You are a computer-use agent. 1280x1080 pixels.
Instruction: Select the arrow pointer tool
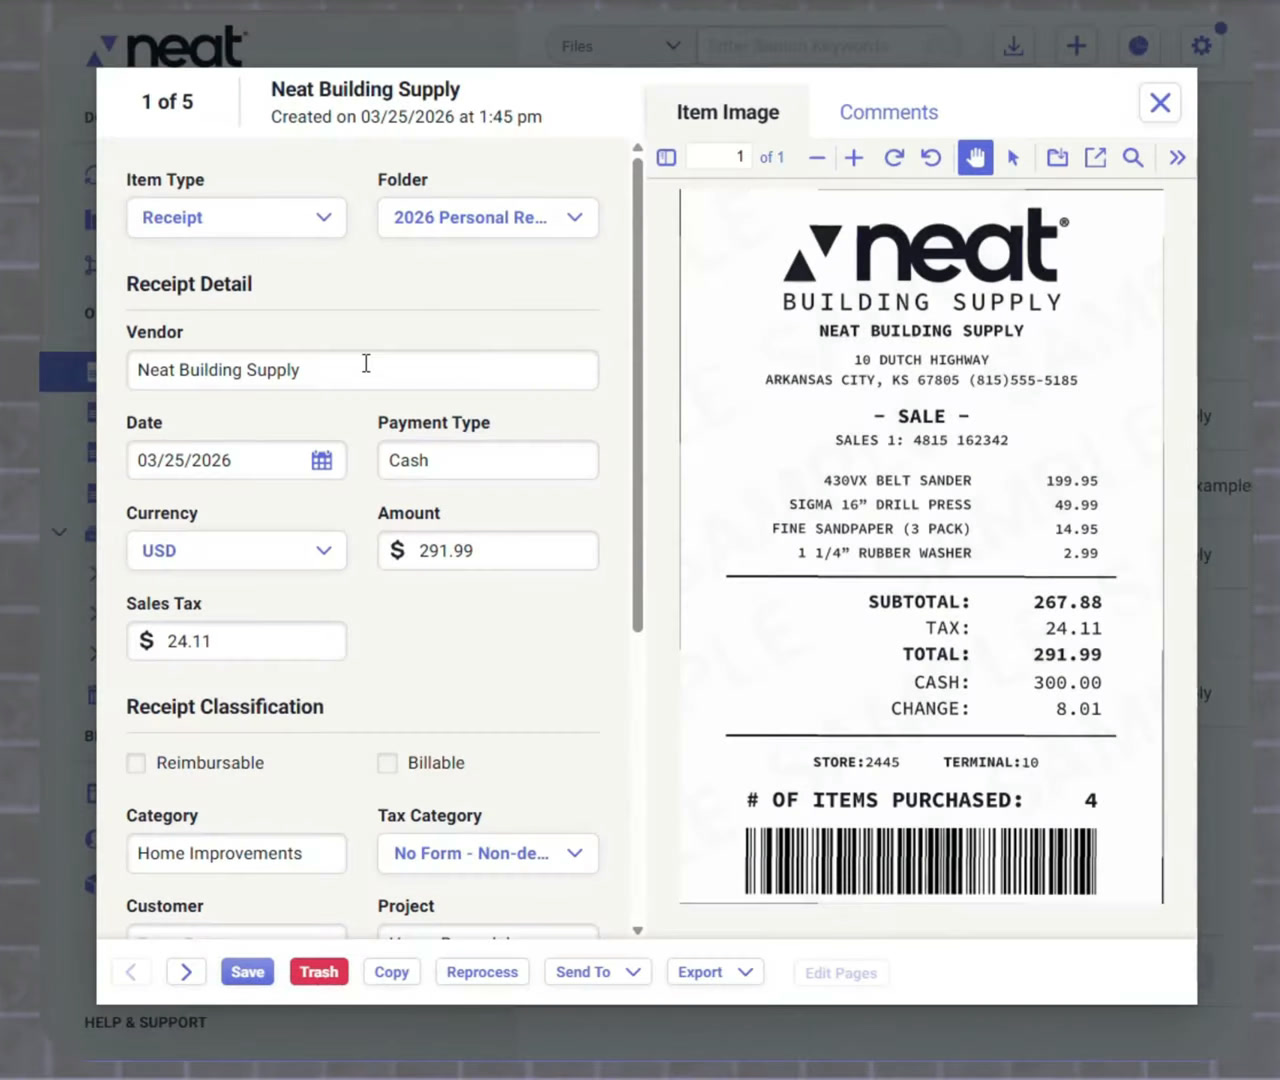pyautogui.click(x=1013, y=158)
